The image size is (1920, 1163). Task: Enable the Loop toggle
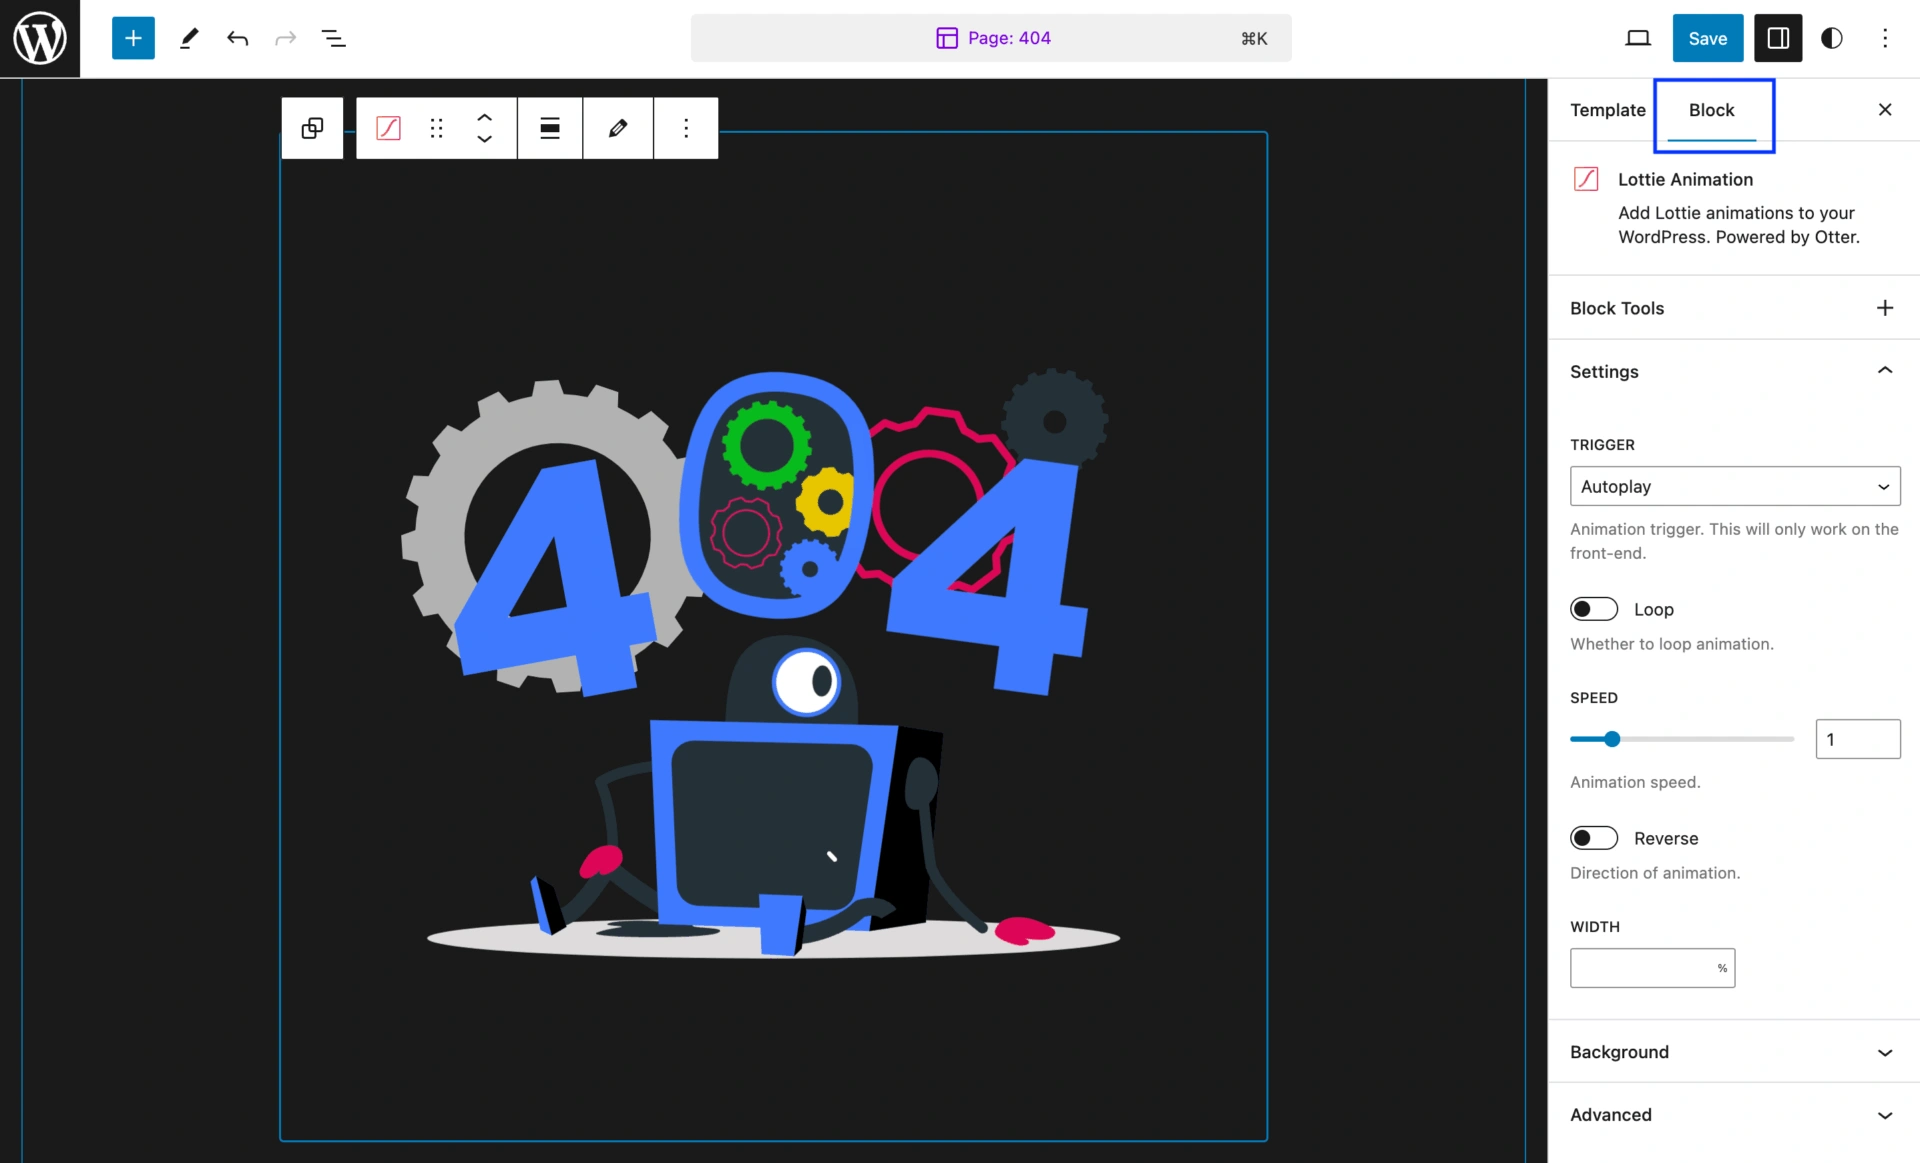[x=1593, y=609]
